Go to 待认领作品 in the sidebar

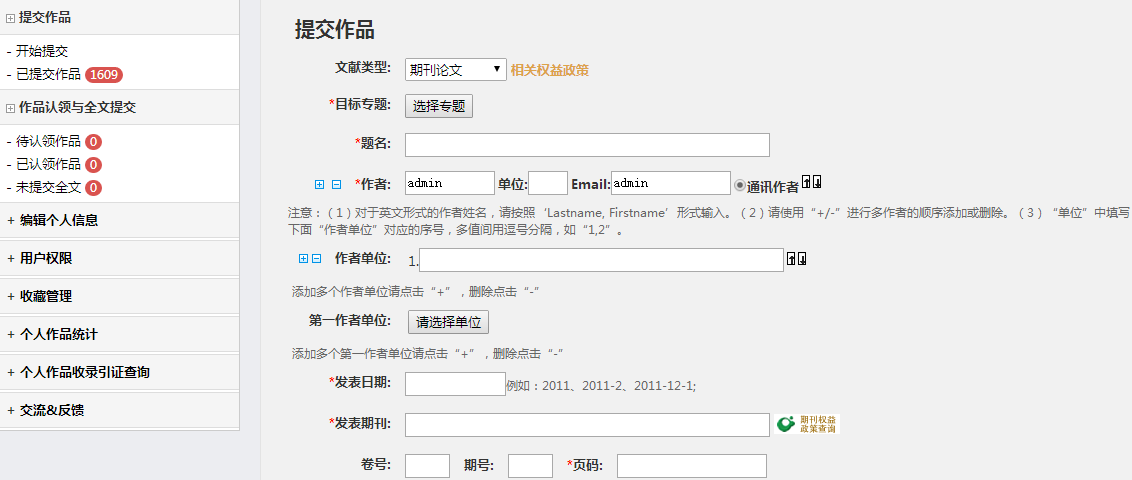pos(48,141)
